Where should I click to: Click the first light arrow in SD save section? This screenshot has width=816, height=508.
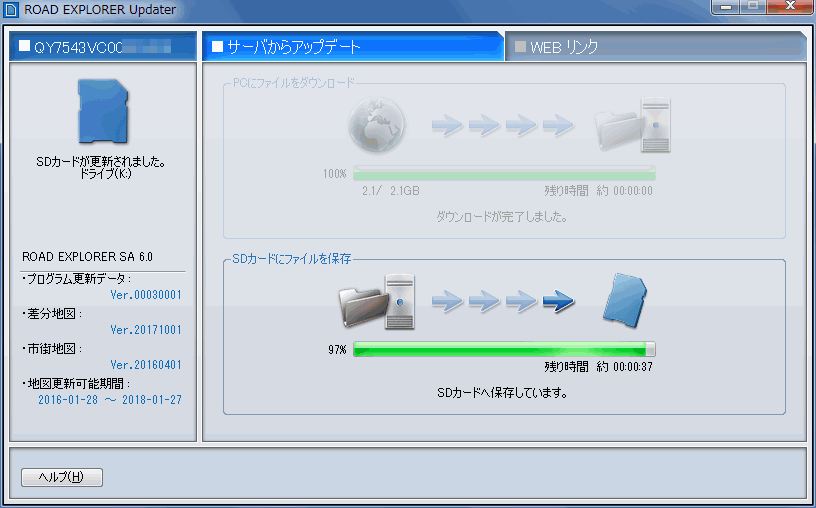[x=447, y=301]
